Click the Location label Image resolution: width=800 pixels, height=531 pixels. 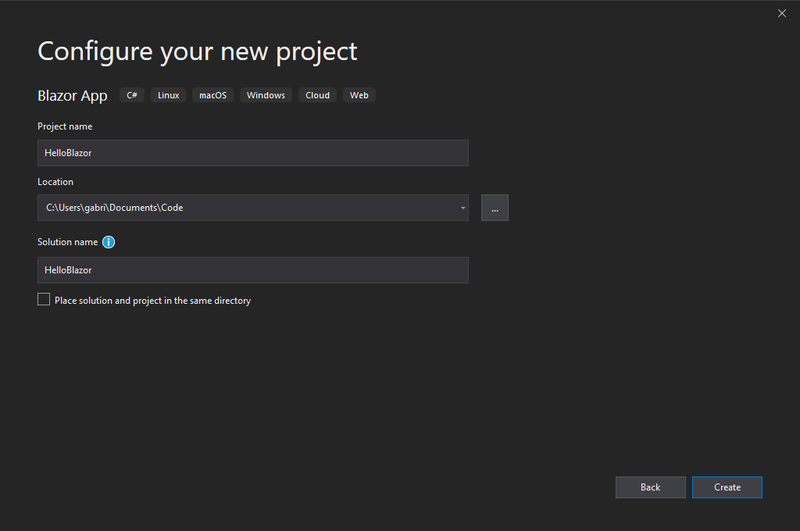click(x=56, y=182)
